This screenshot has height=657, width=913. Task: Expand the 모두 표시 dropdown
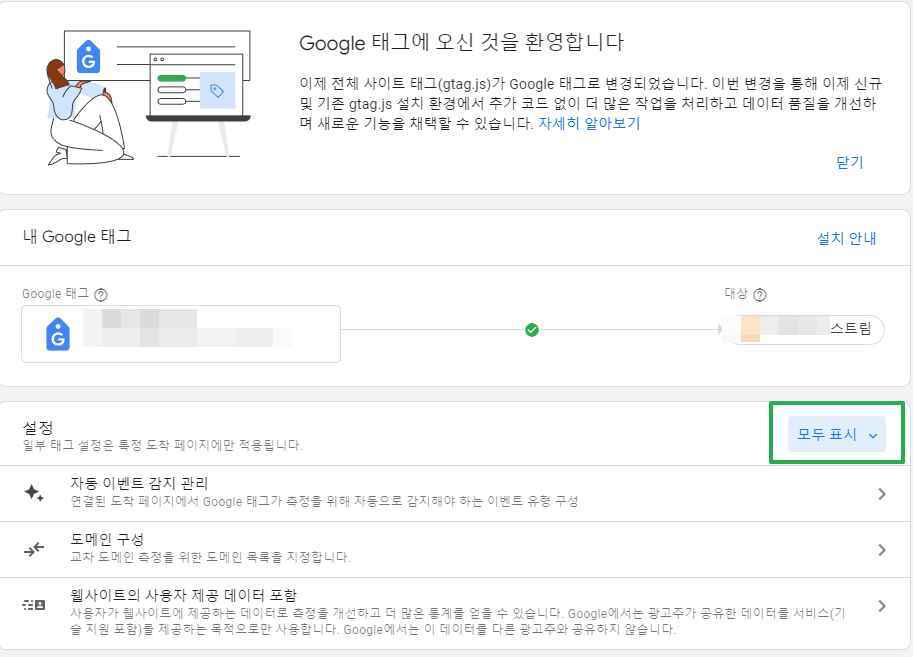pyautogui.click(x=837, y=434)
